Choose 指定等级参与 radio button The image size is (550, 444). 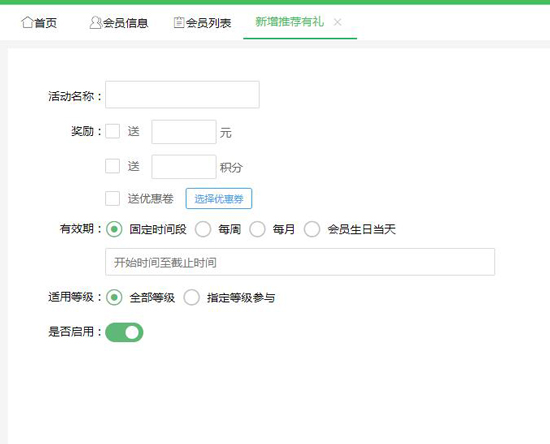point(192,297)
